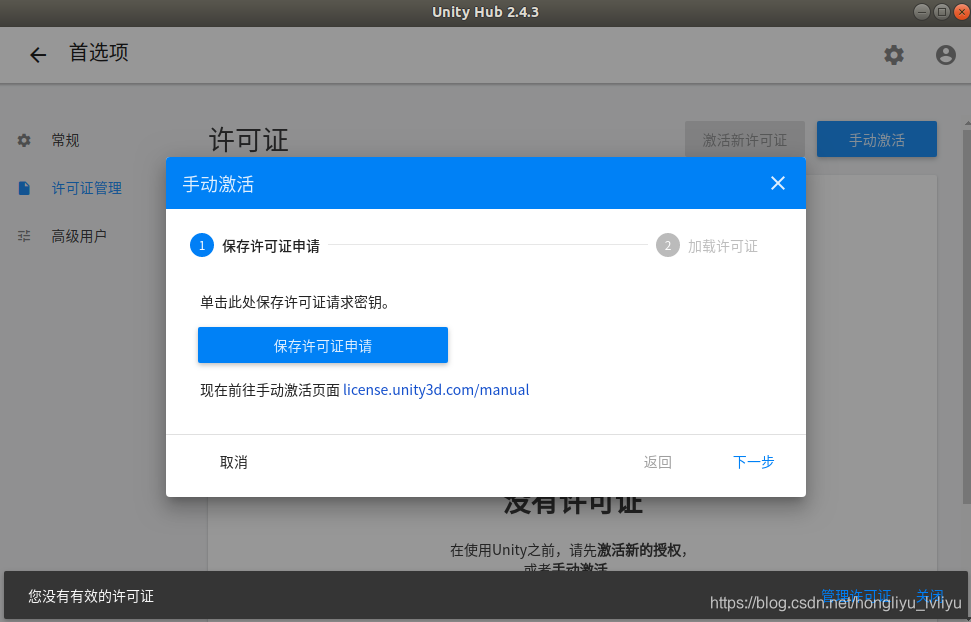Minimize the Unity Hub window

pos(921,12)
